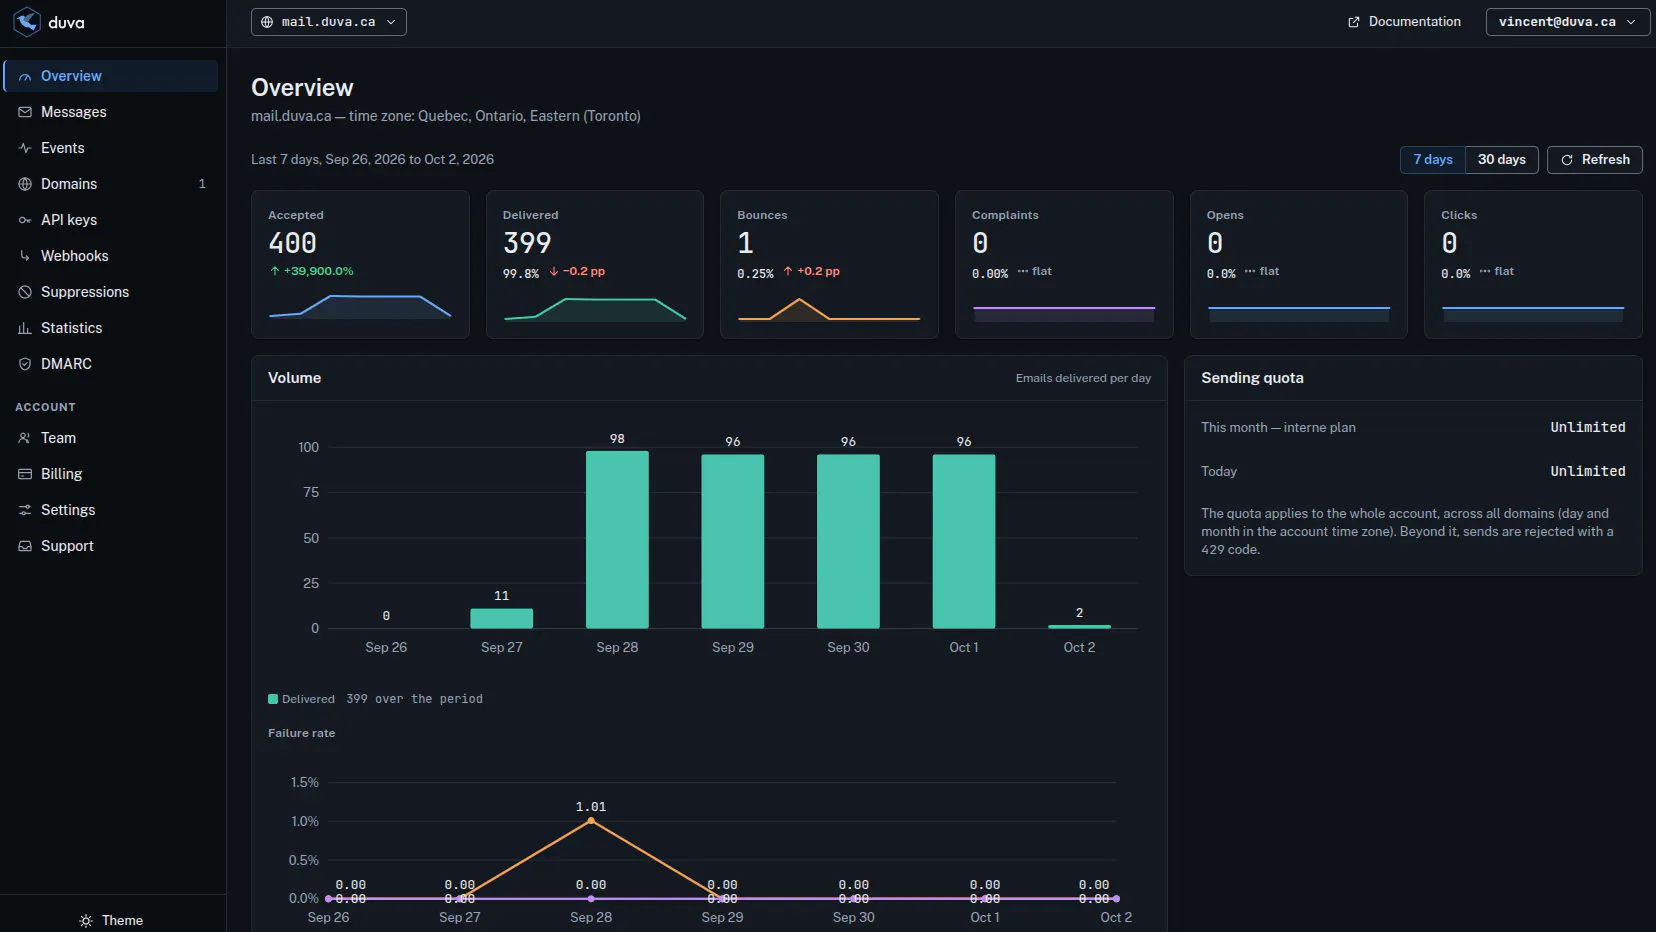Click the Refresh button
1656x932 pixels.
coord(1595,160)
